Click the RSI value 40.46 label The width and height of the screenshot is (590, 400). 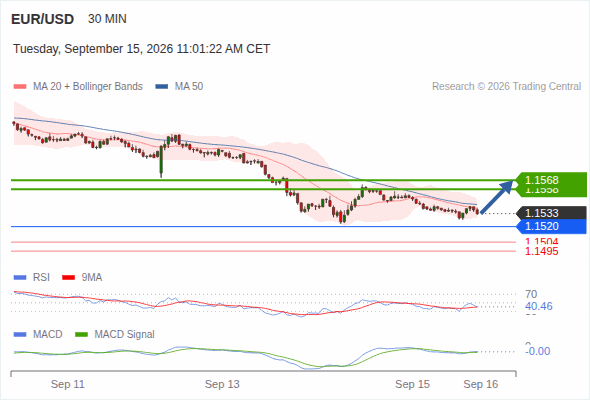click(539, 306)
